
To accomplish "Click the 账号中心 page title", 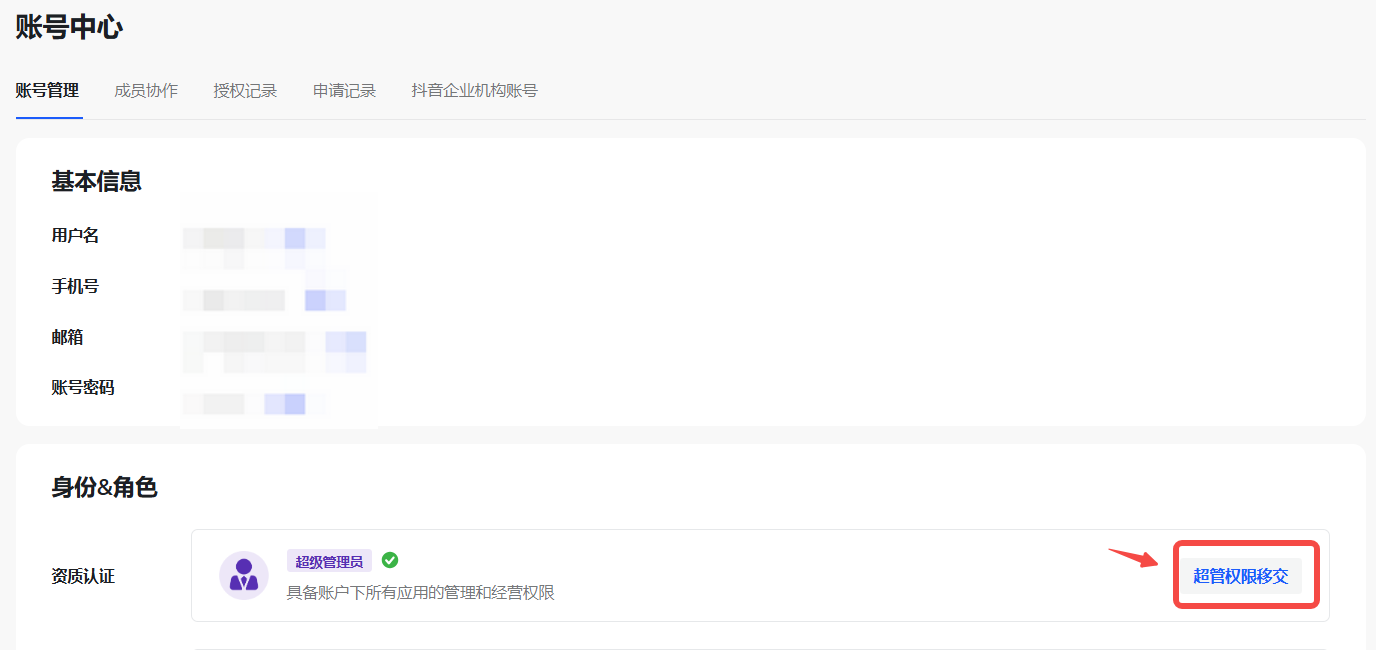I will [x=69, y=27].
